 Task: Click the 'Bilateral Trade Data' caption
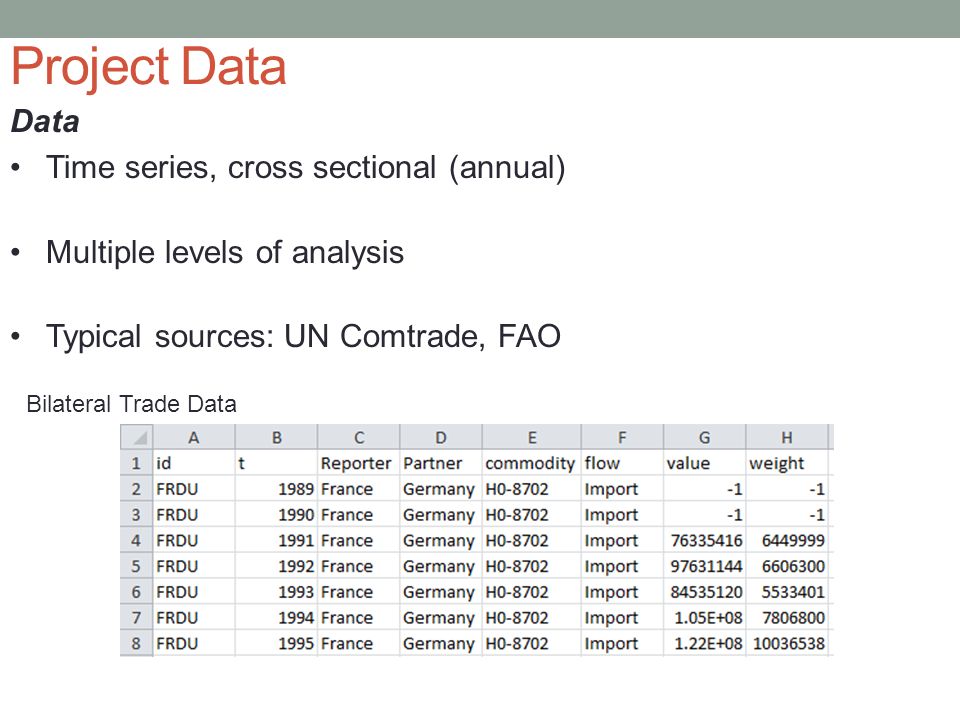point(131,404)
